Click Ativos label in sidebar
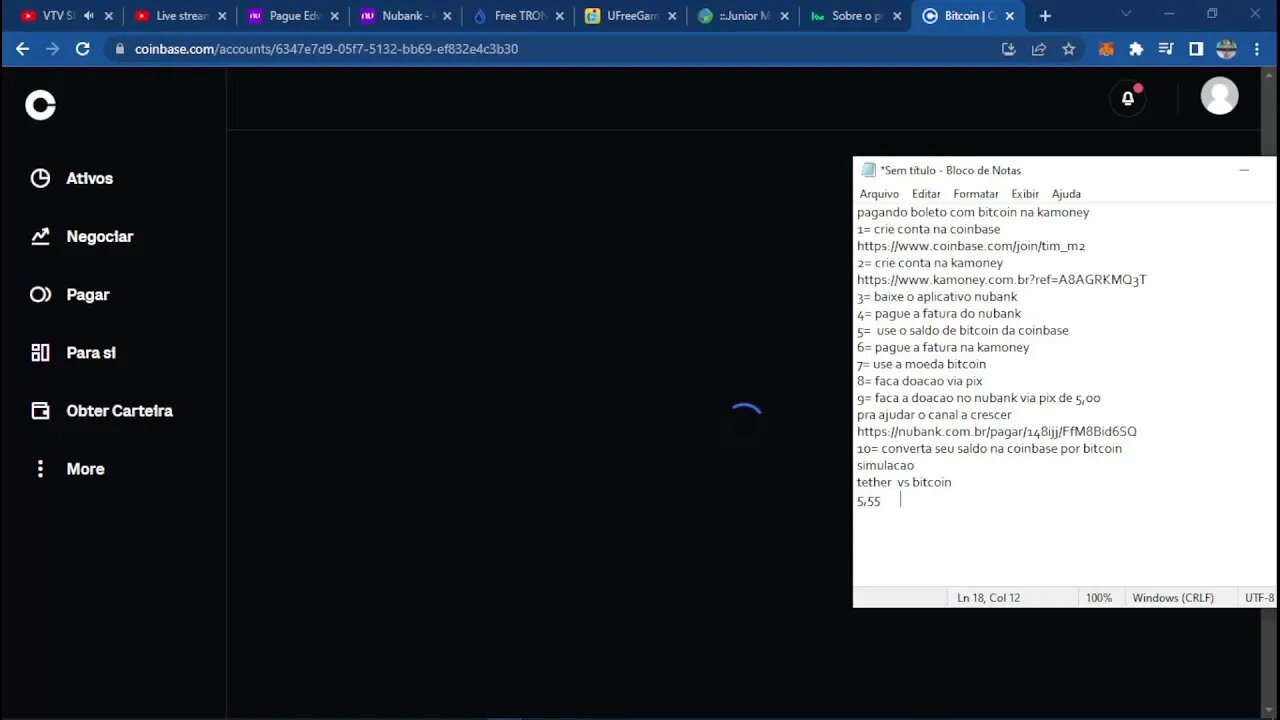 (90, 178)
